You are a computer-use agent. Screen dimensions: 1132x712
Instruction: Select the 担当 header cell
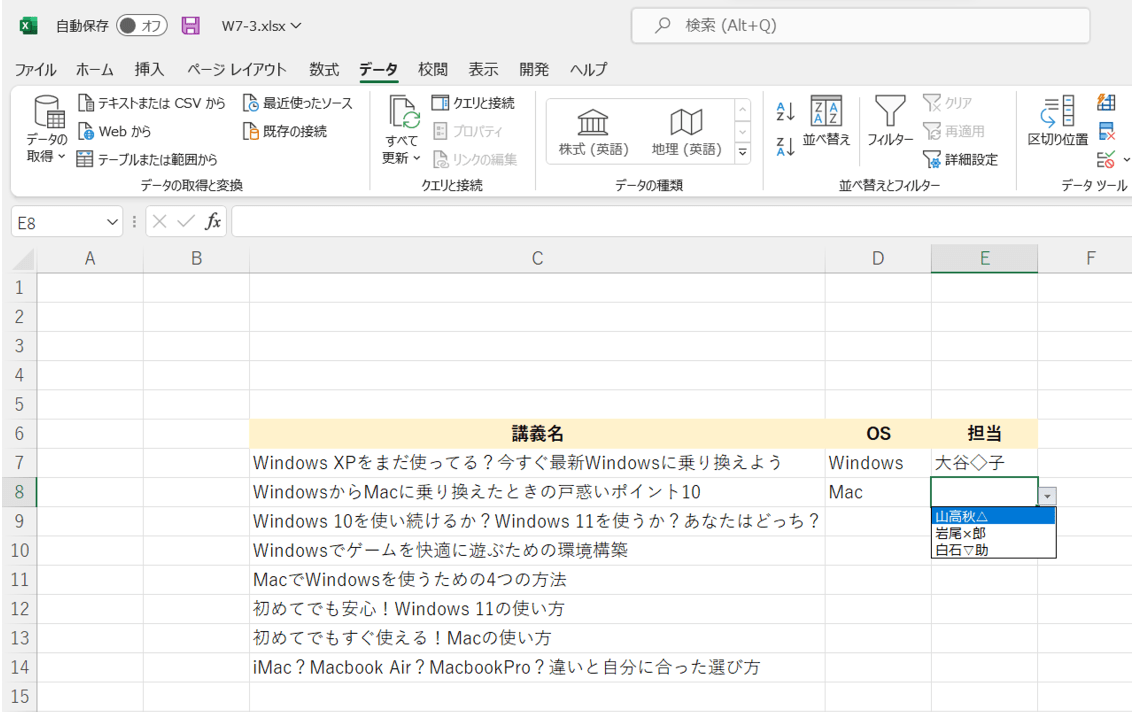click(x=984, y=433)
